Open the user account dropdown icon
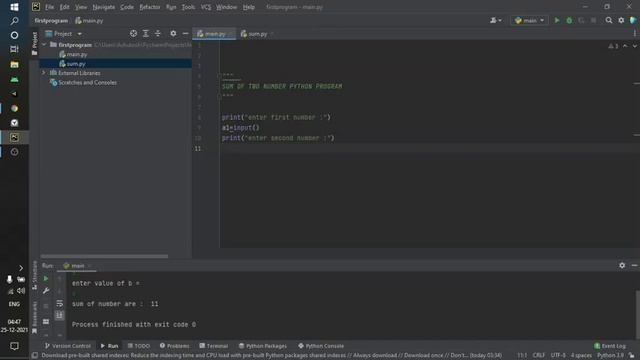Screen dimensions: 640x360 click(x=496, y=20)
